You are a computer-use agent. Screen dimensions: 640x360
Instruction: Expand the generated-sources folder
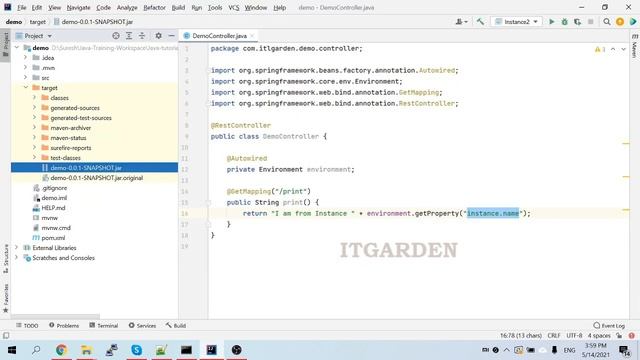click(35, 107)
